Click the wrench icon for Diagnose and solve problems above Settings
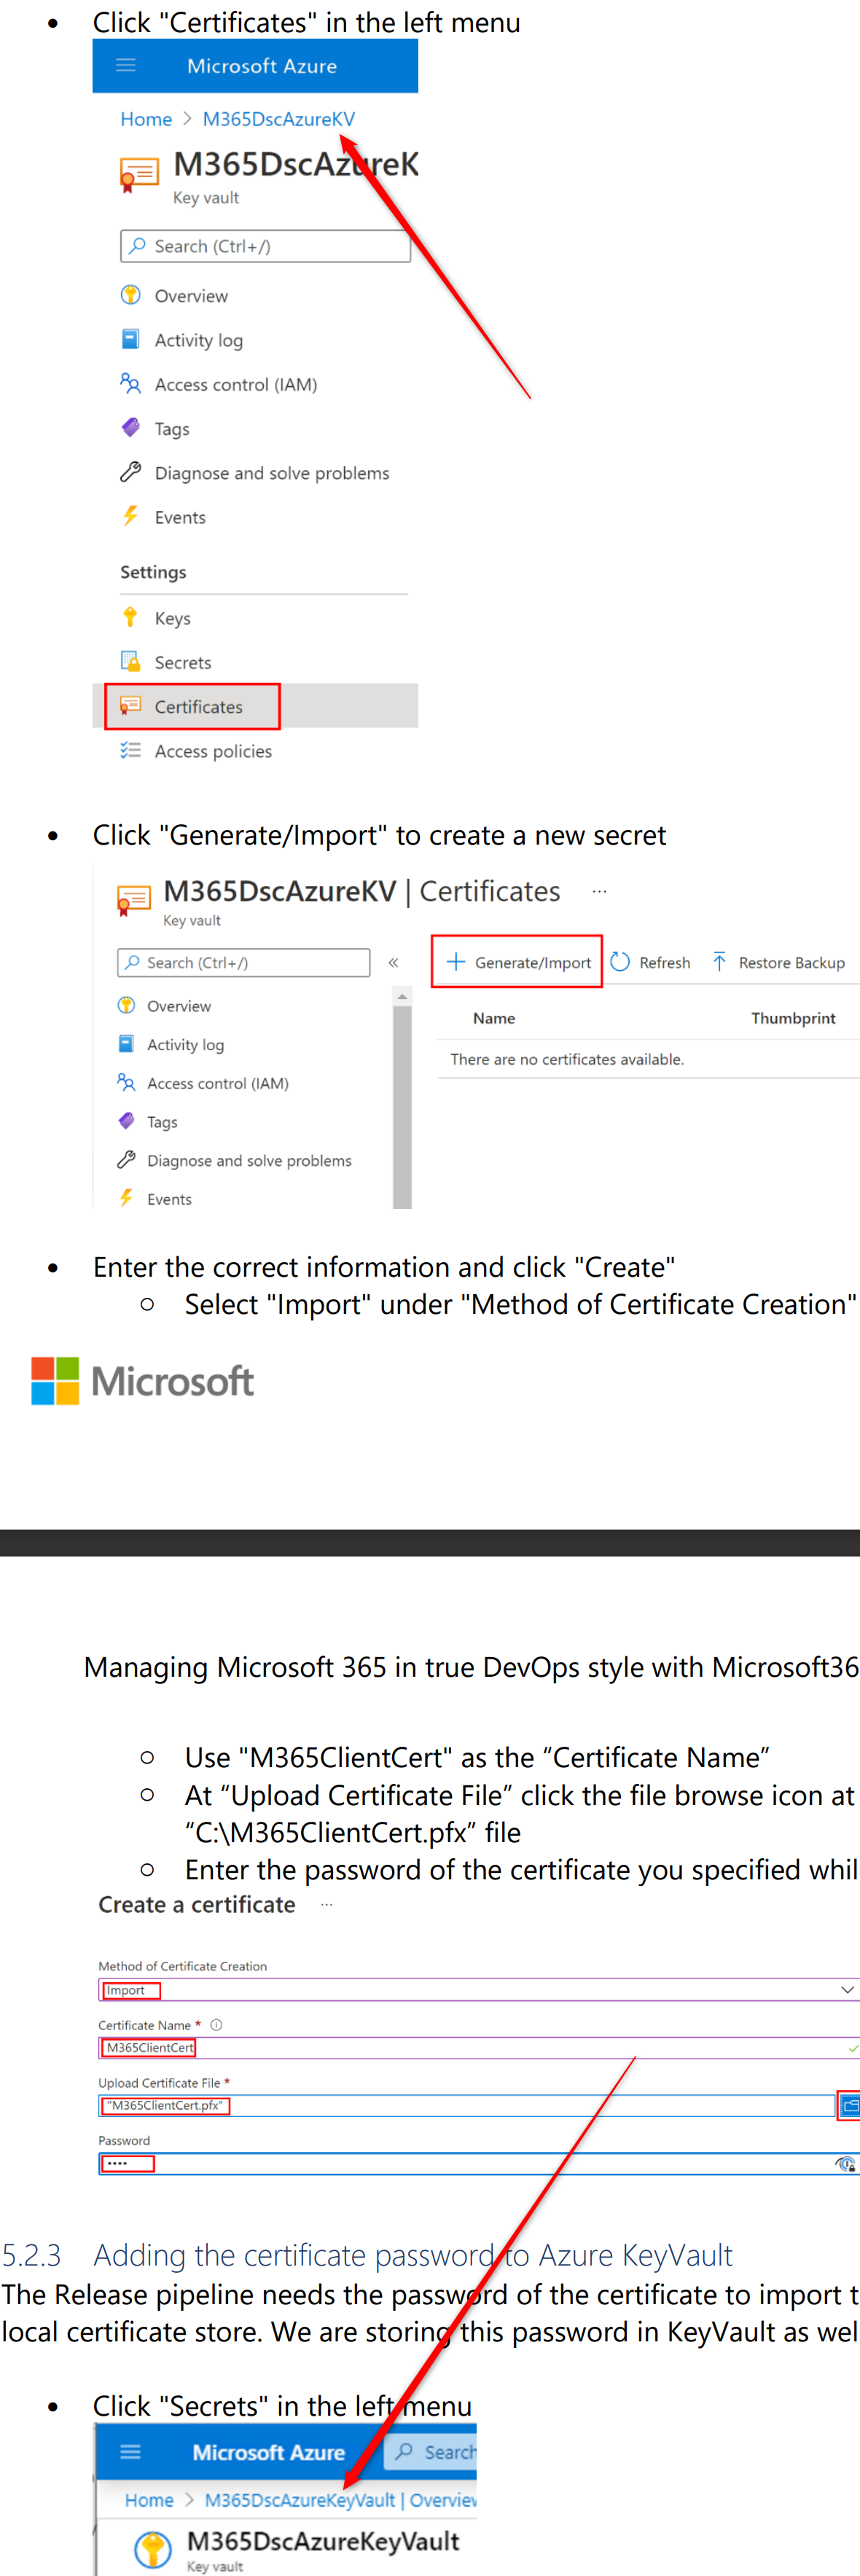860x2576 pixels. point(130,472)
